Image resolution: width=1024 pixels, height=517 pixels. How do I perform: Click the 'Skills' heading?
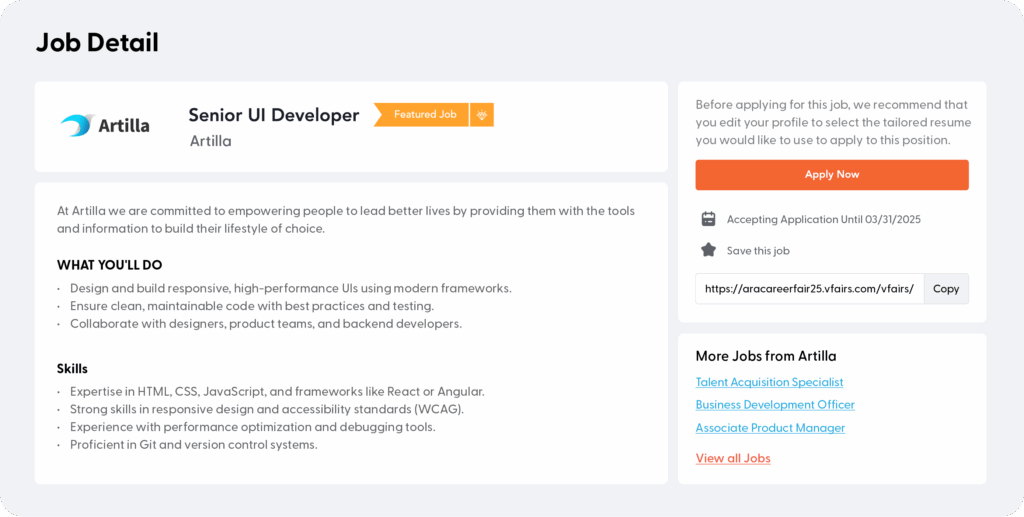click(x=72, y=369)
